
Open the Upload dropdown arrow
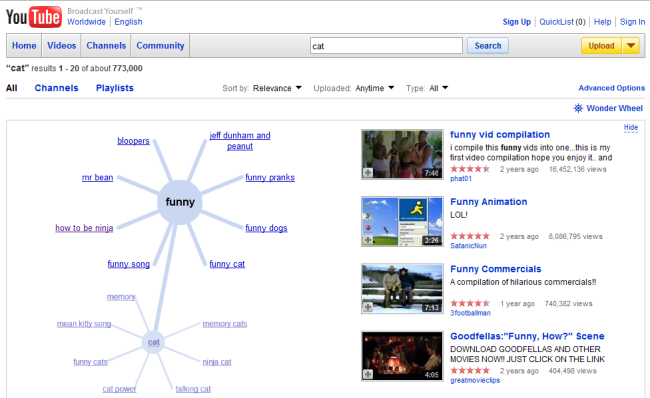(631, 46)
